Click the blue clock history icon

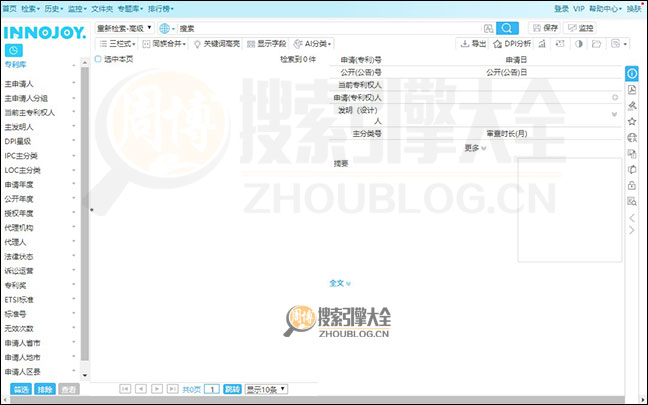(14, 50)
